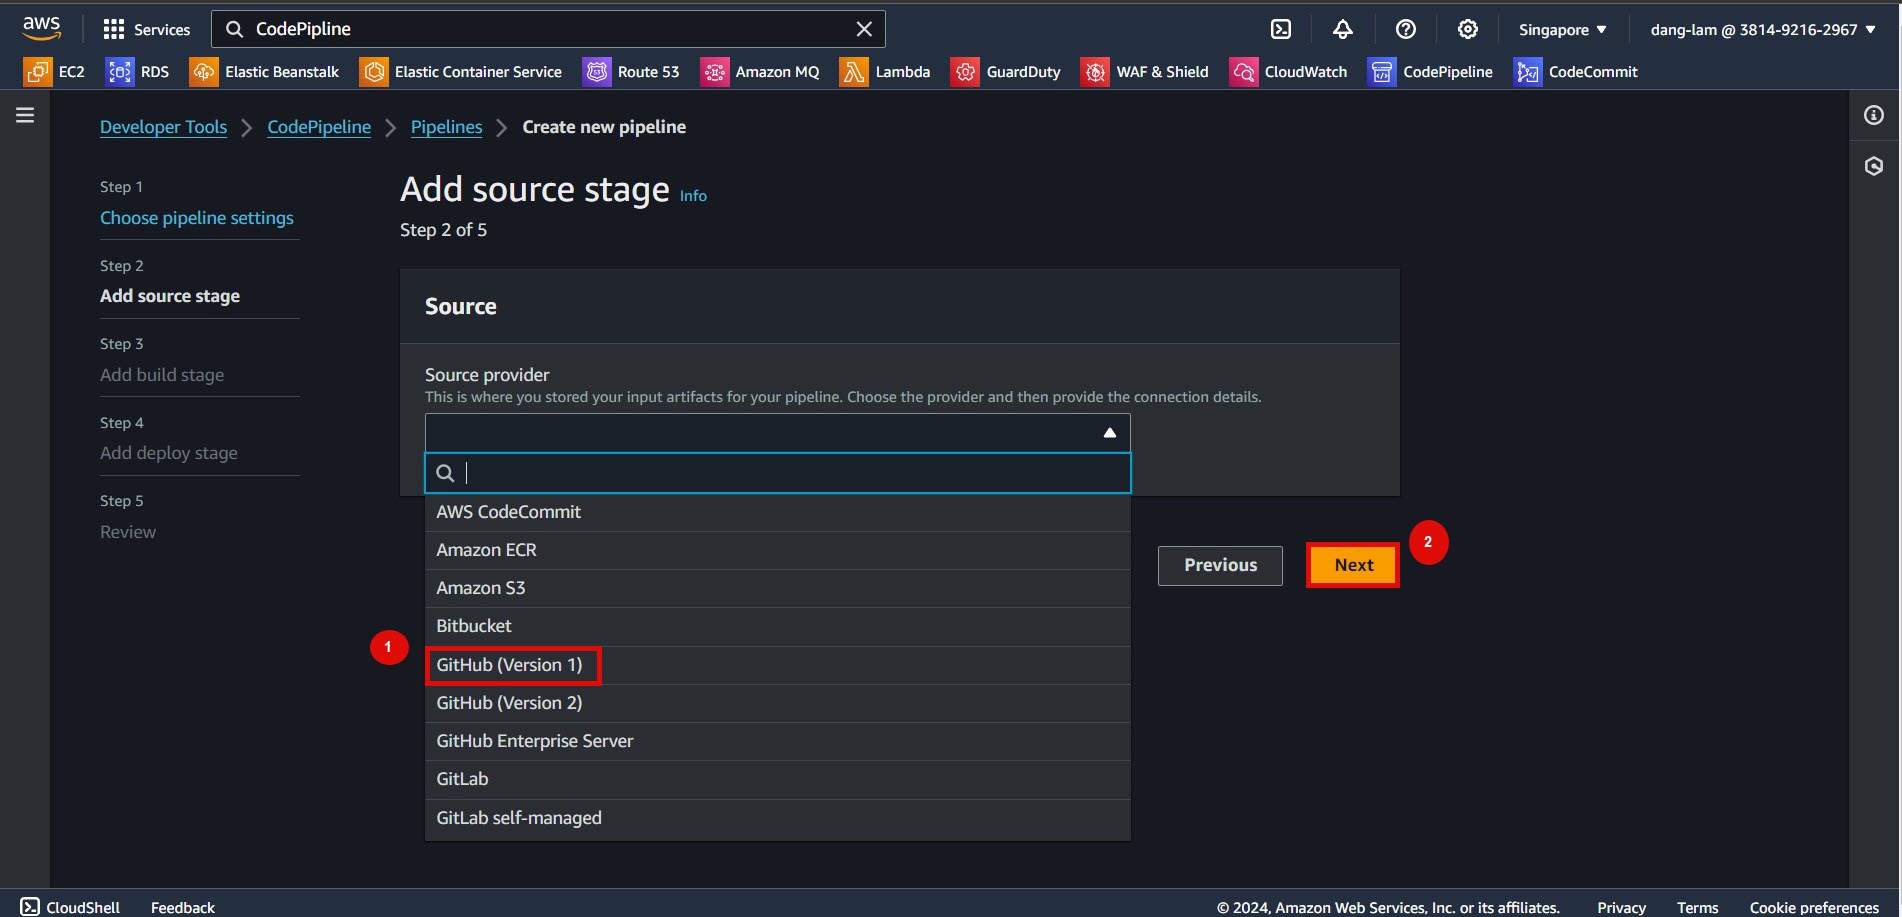Image resolution: width=1902 pixels, height=917 pixels.
Task: Select Bitbucket provider option
Action: click(x=778, y=626)
